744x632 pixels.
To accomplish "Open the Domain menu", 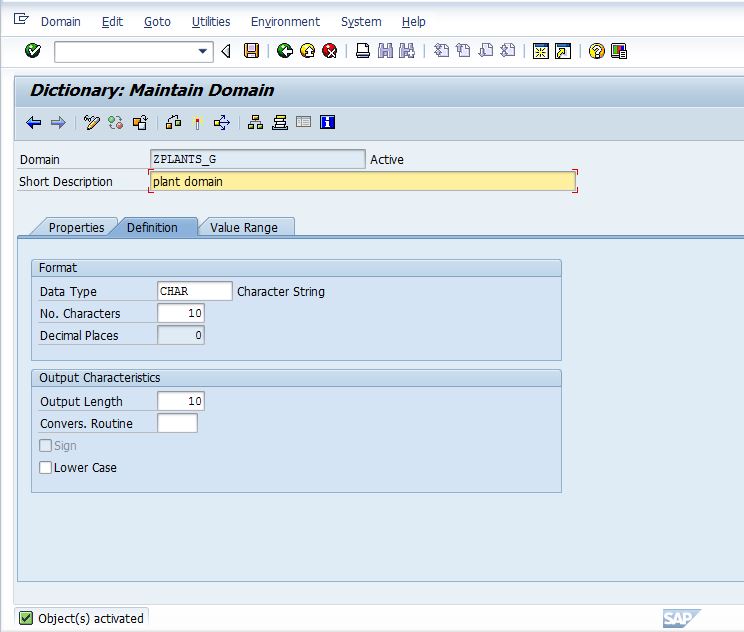I will tap(61, 22).
